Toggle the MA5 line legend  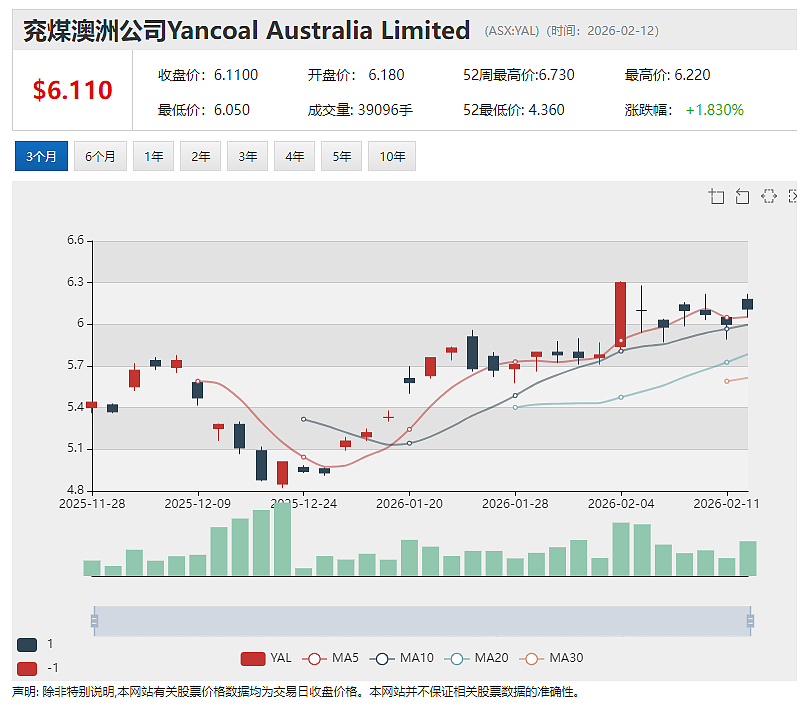330,658
